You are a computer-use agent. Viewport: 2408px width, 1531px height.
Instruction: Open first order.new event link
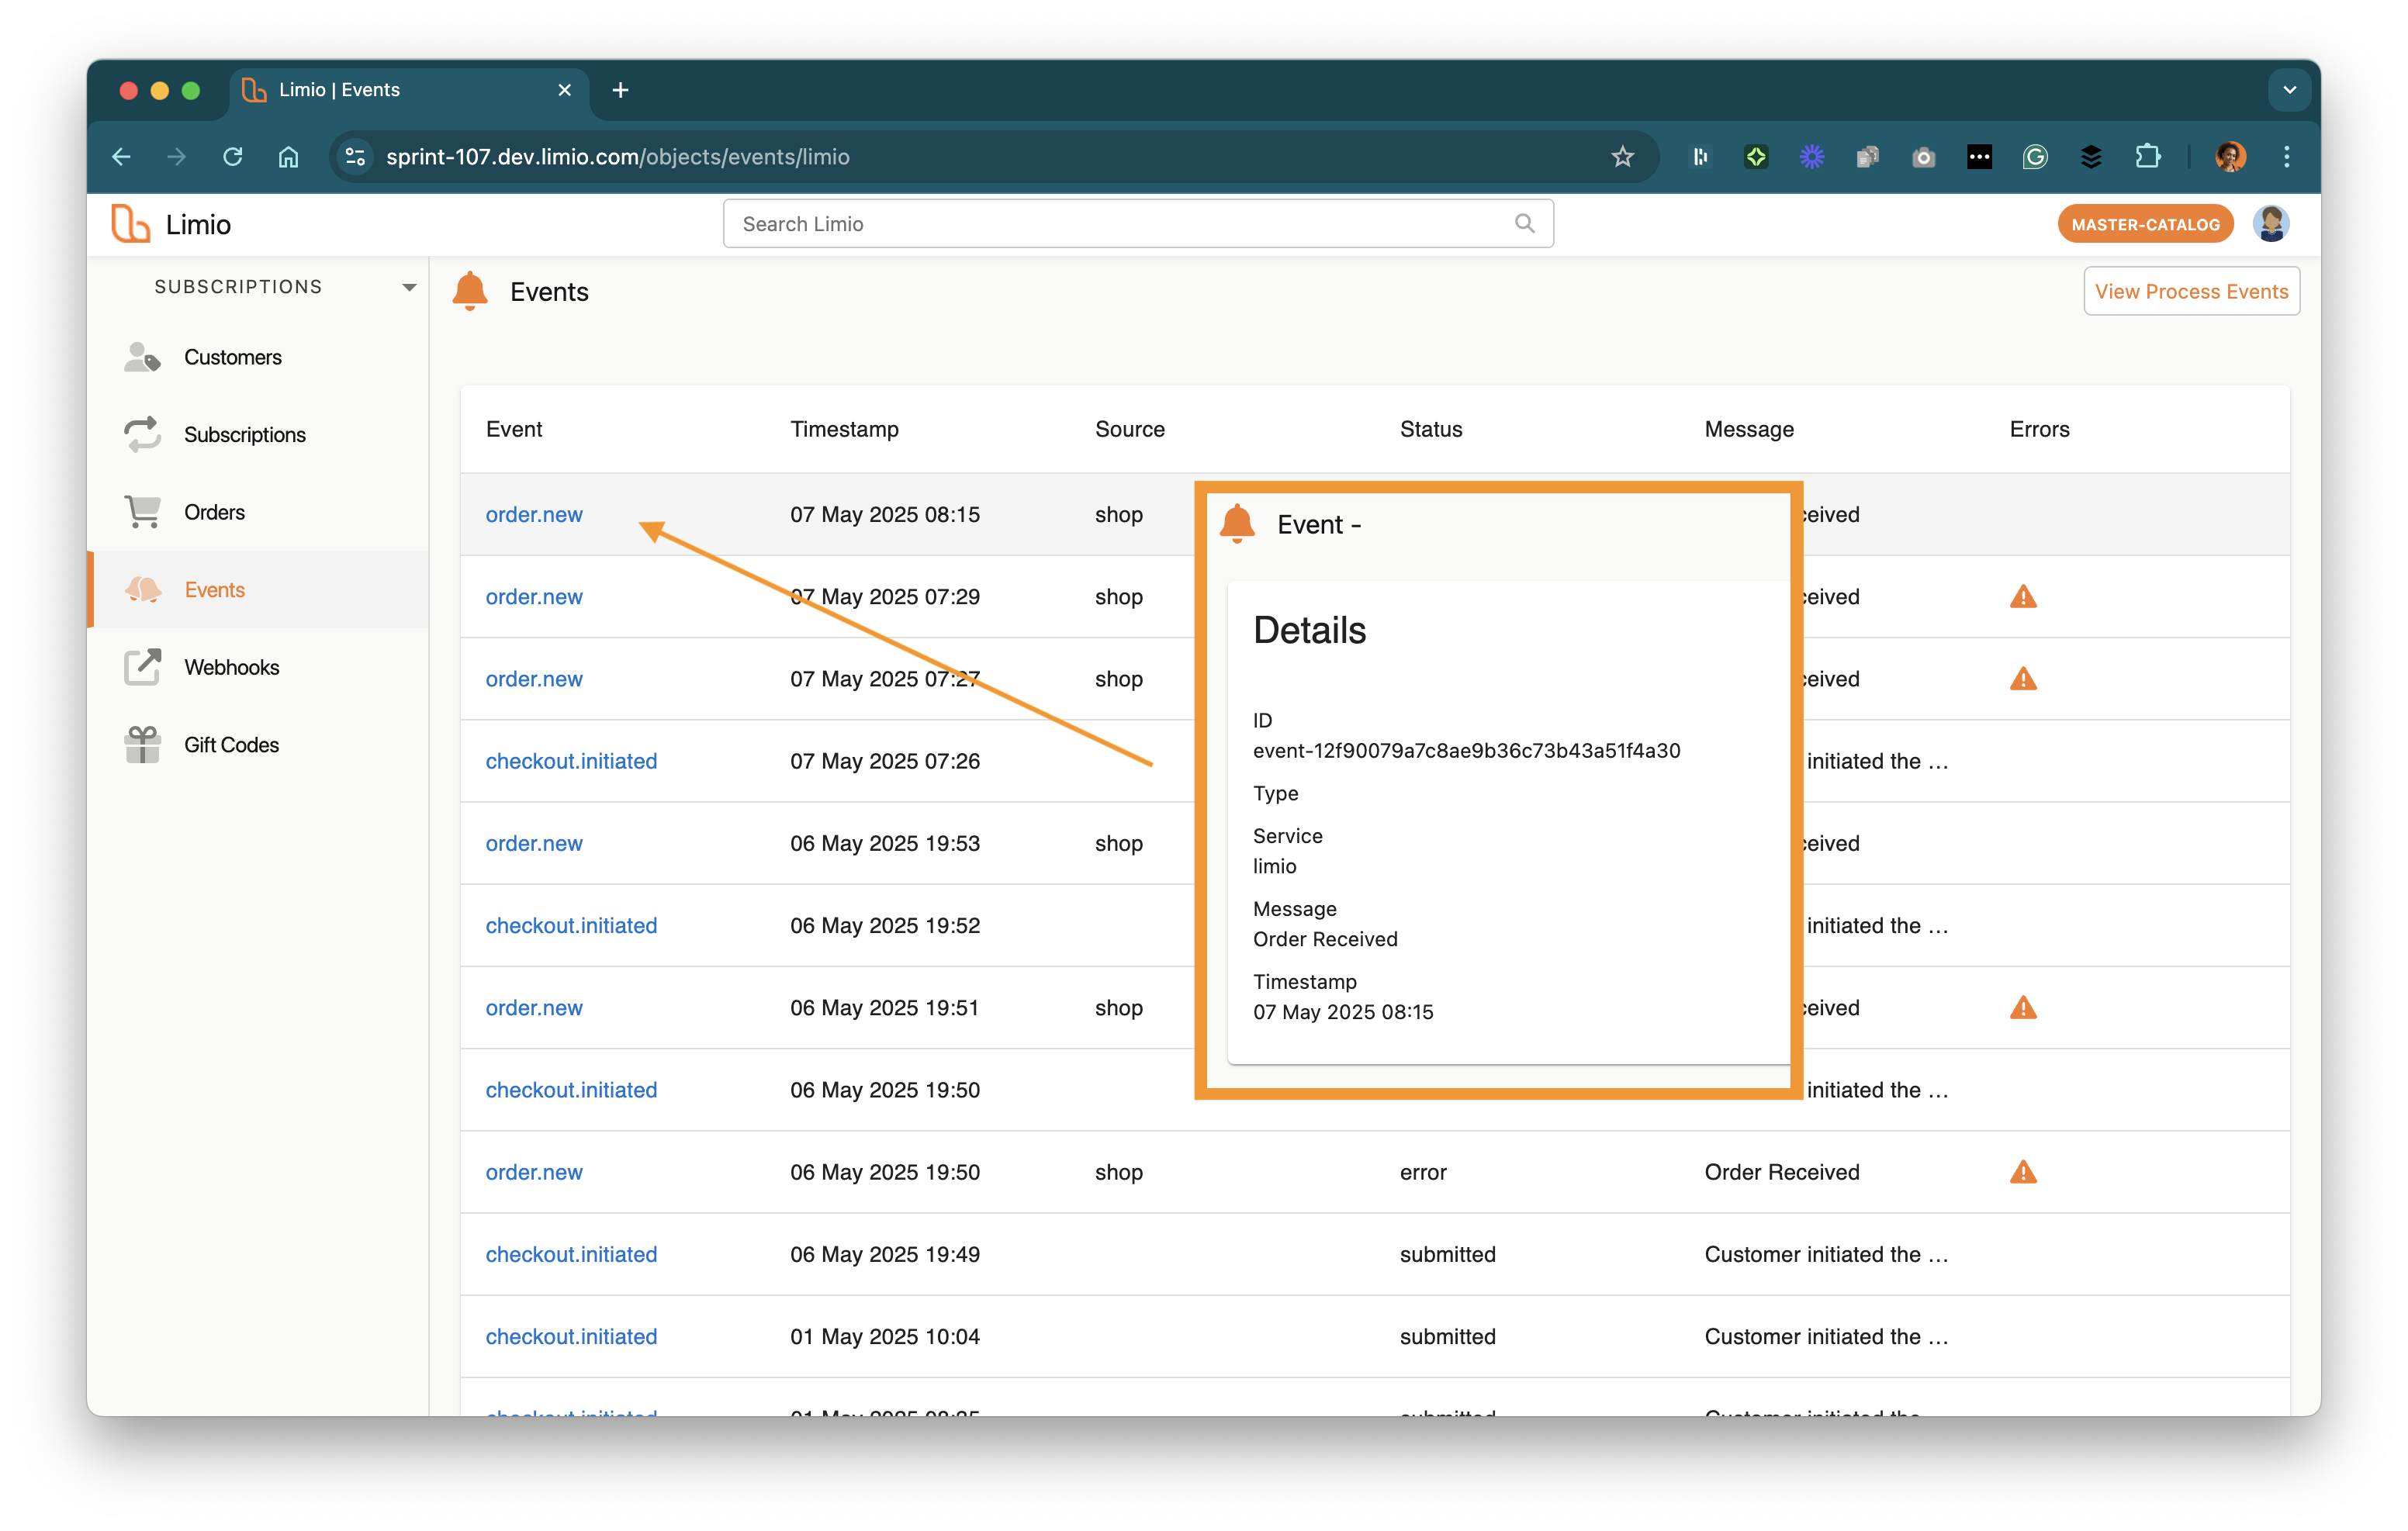(x=533, y=514)
